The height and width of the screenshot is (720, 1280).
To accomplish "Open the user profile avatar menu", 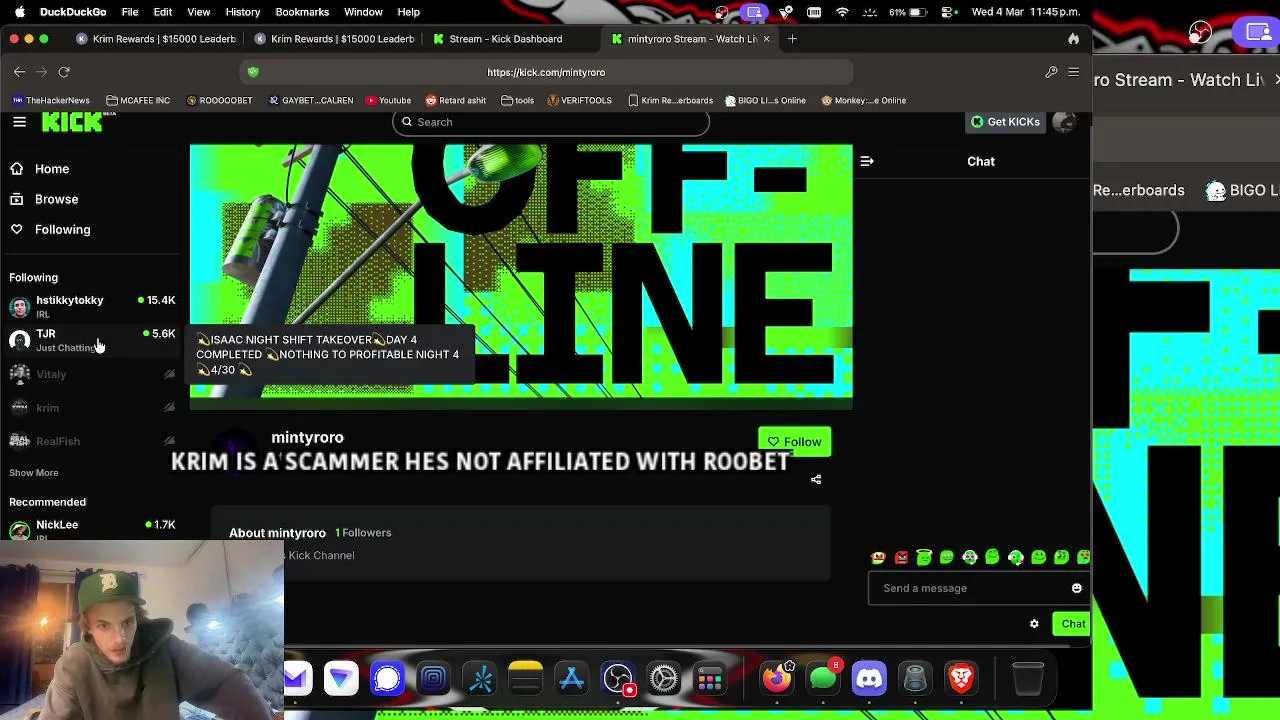I will coord(1064,122).
